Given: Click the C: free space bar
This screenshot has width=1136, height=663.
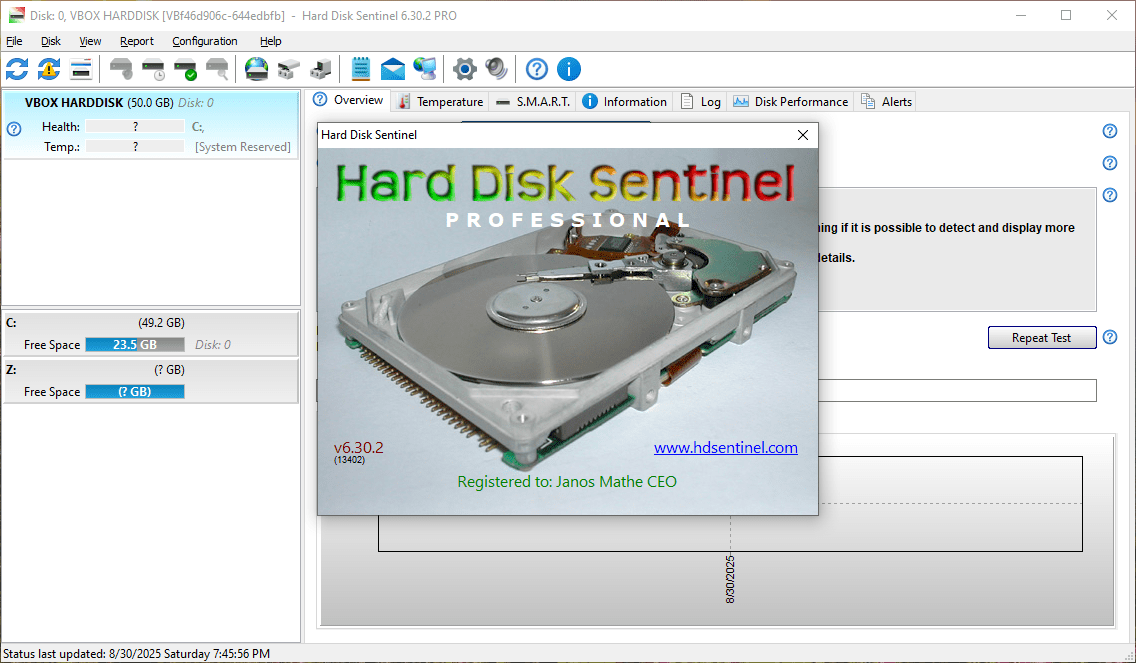Looking at the screenshot, I should point(135,345).
